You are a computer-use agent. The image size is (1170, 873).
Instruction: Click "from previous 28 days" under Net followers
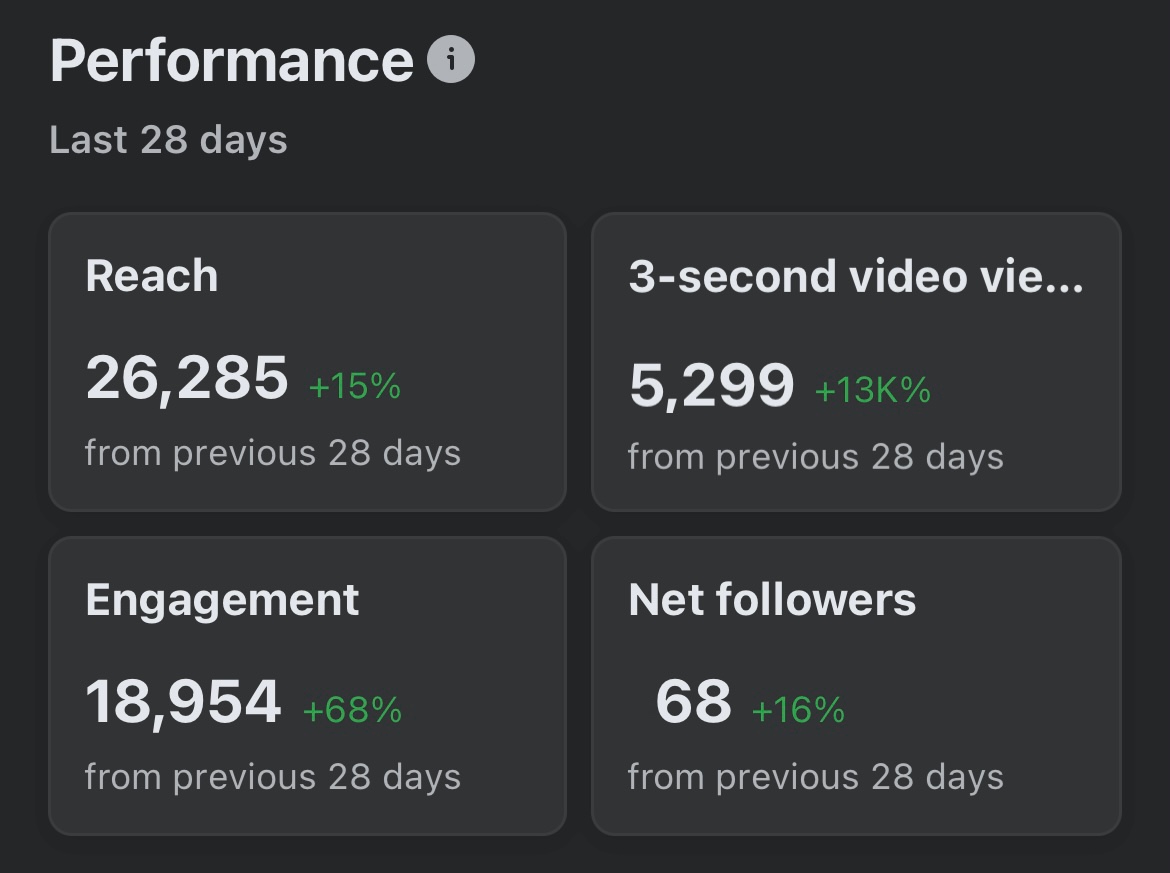pyautogui.click(x=815, y=777)
